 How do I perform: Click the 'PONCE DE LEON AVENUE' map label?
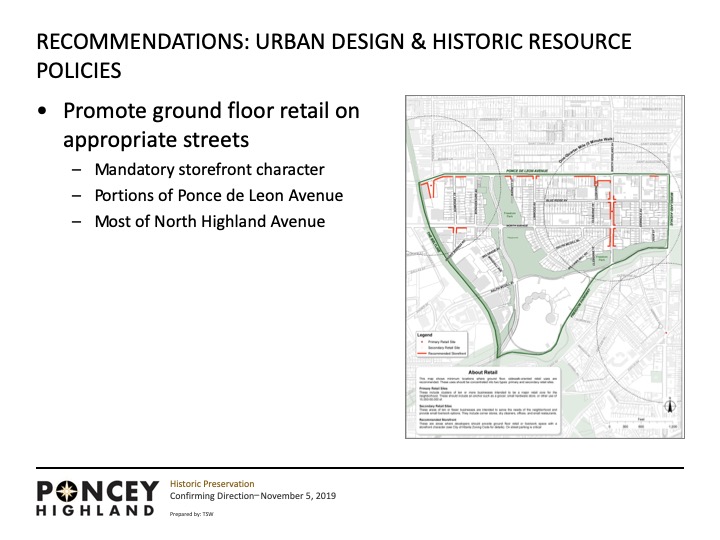[x=527, y=171]
